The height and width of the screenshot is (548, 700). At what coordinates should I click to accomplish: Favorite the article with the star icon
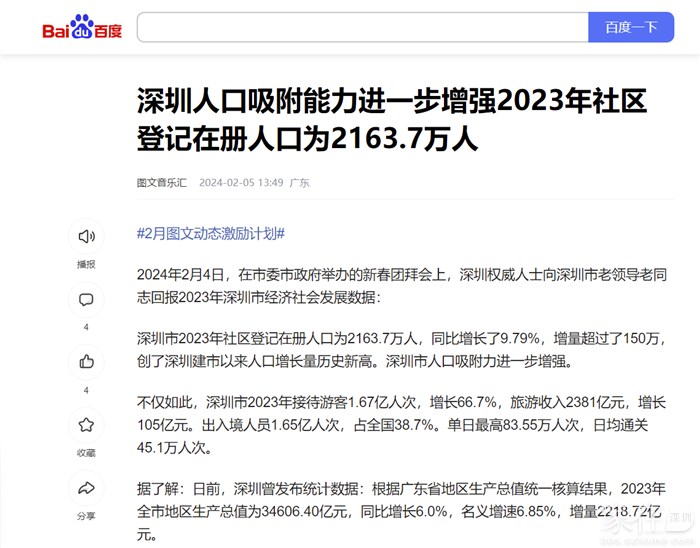point(86,425)
